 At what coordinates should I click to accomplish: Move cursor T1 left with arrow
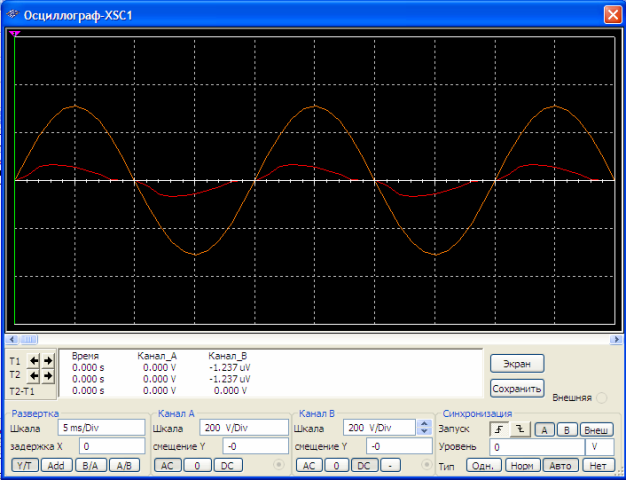[x=34, y=361]
